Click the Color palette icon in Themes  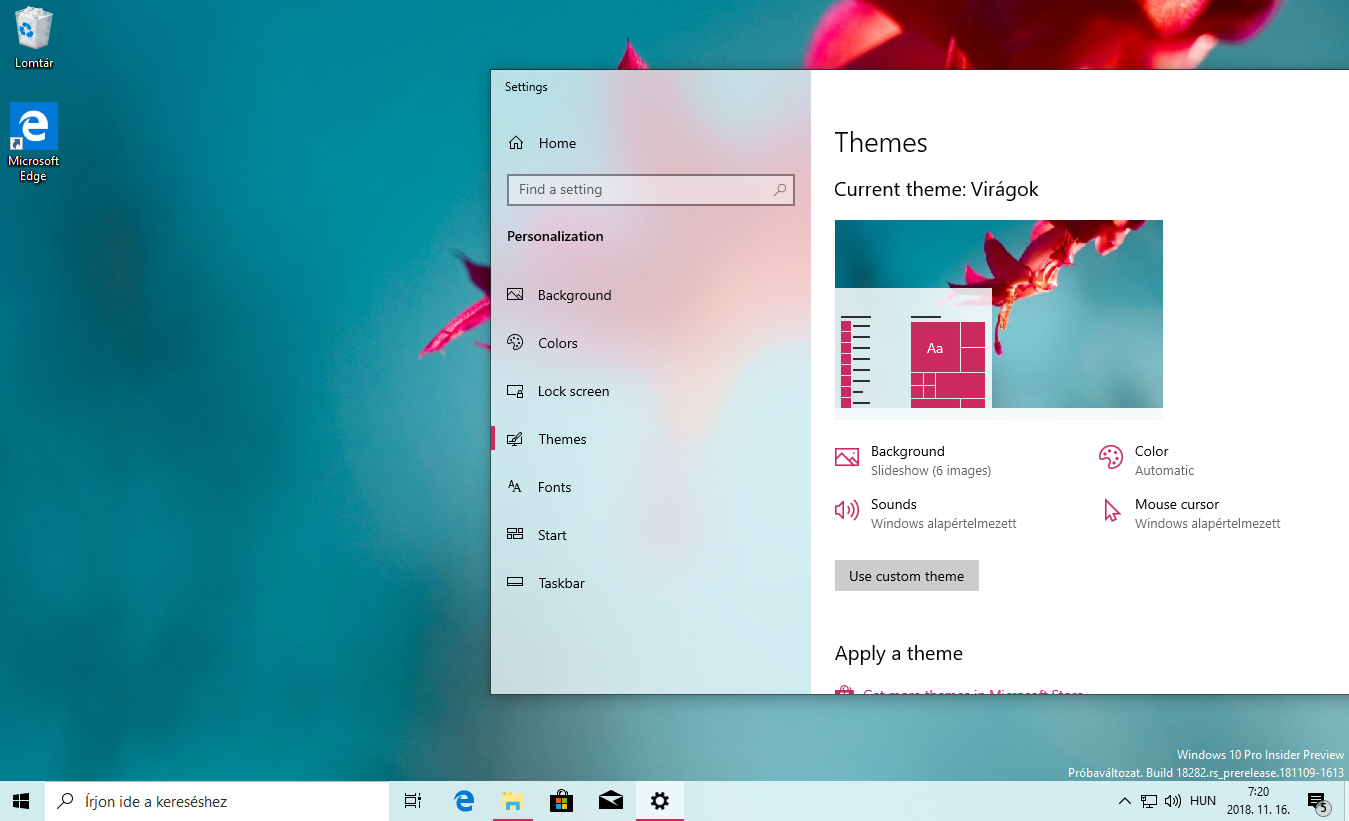(1110, 458)
